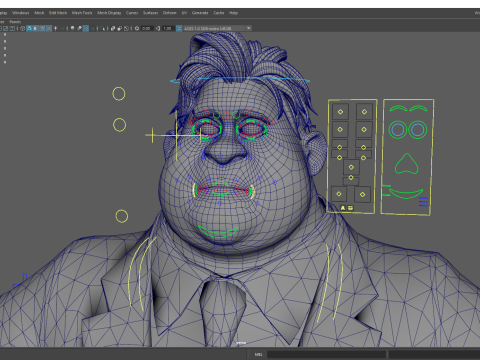Toggle the highlighted textured checker icon
Viewport: 480px width, 360px height.
tap(86, 28)
